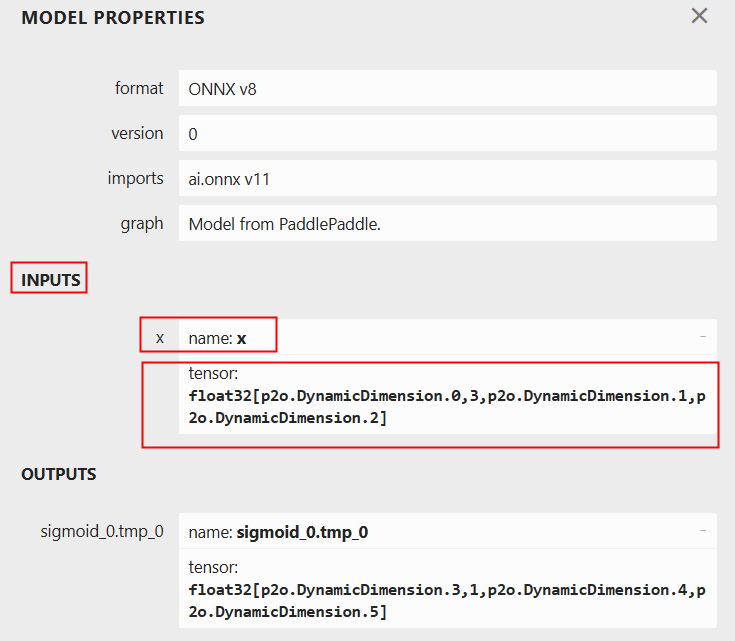Collapse the sigmoid_0.tmp_0 output details

tap(703, 530)
